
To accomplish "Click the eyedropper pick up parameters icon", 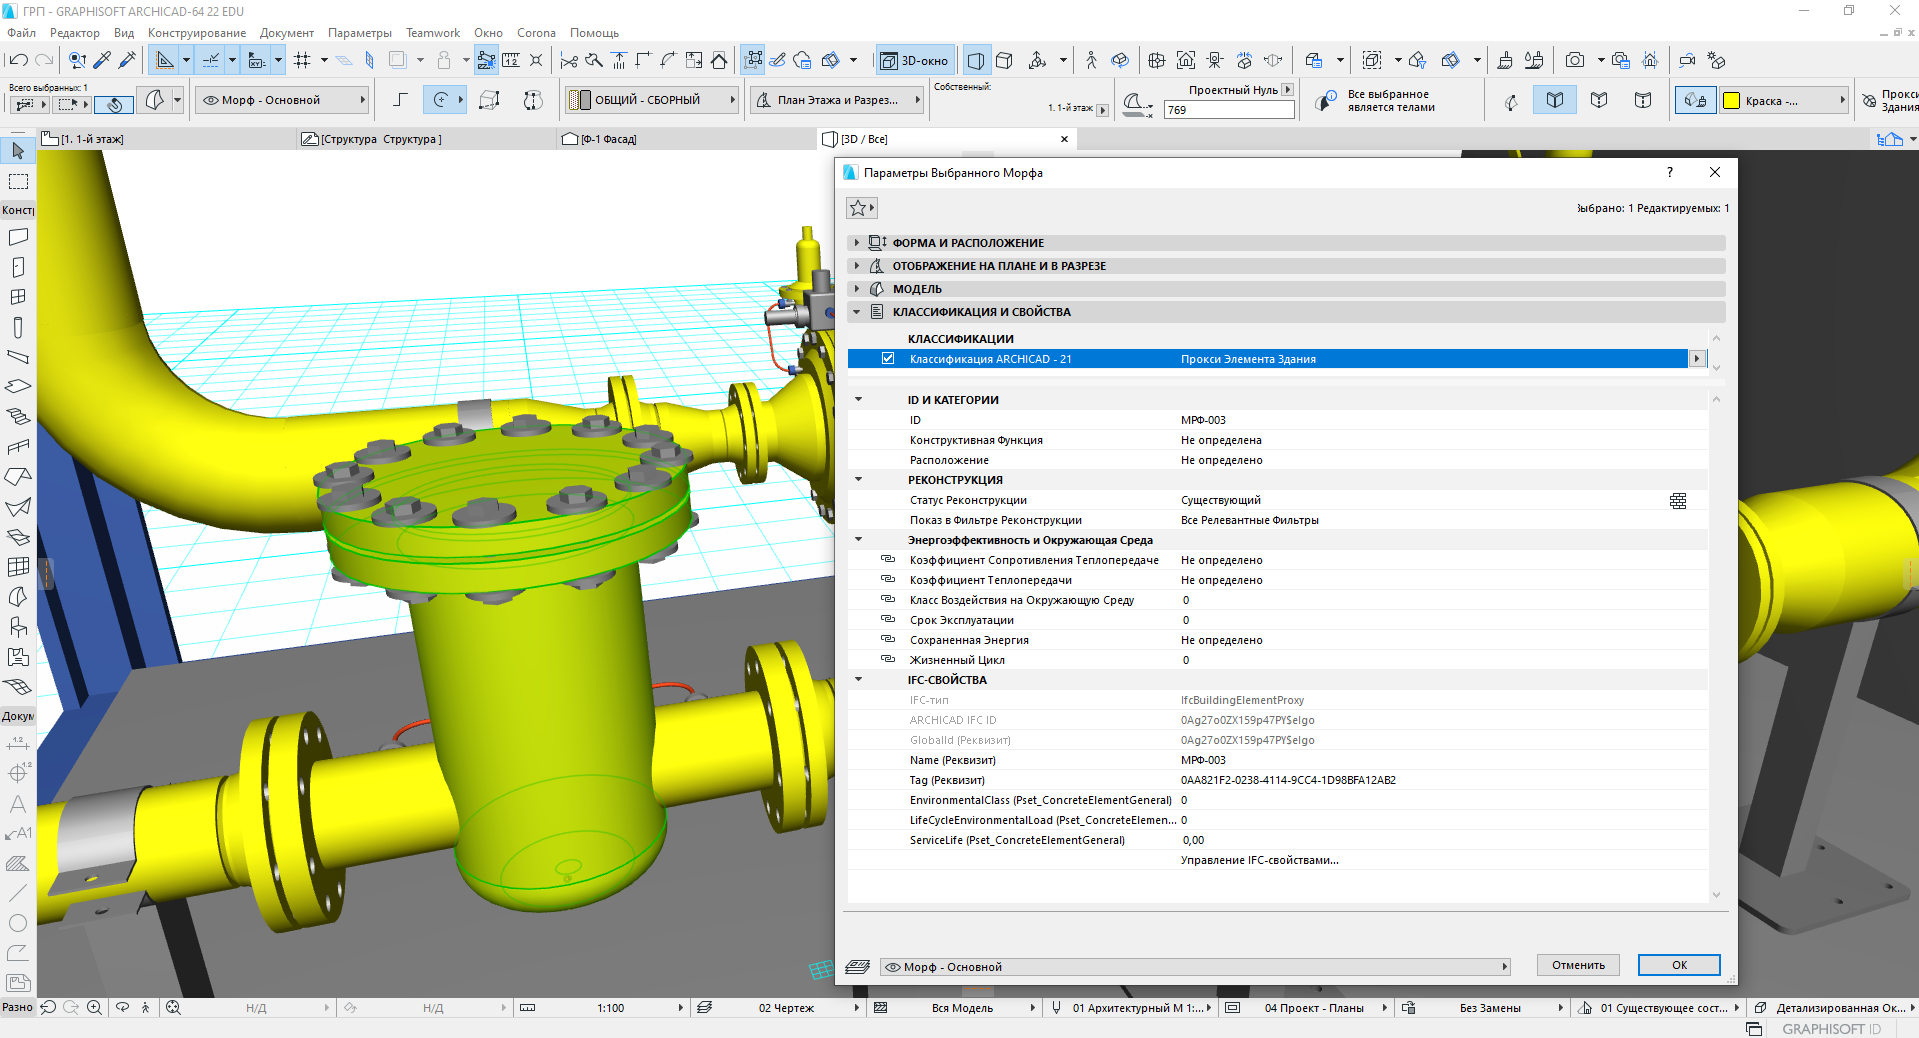I will [x=102, y=60].
